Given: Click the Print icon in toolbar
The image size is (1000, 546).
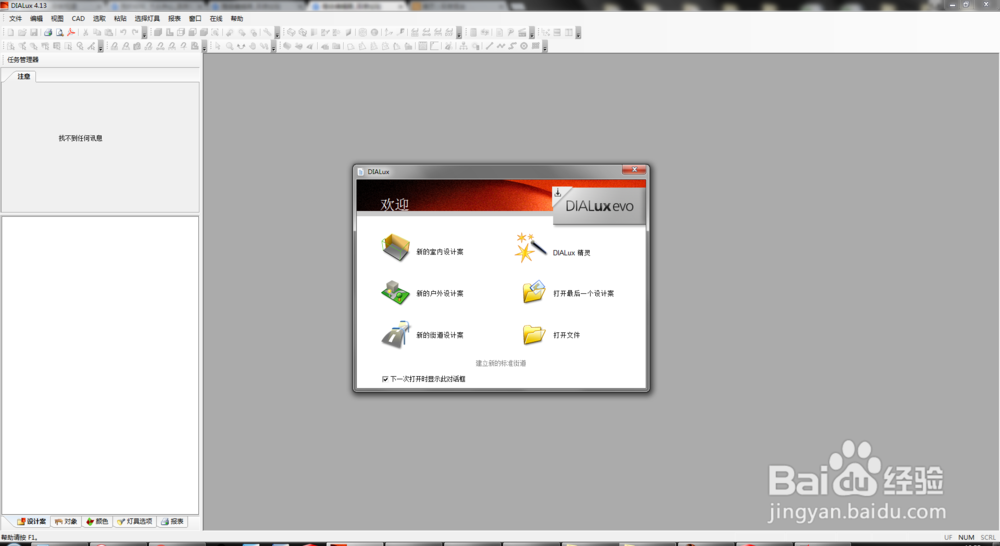Looking at the screenshot, I should pyautogui.click(x=48, y=33).
